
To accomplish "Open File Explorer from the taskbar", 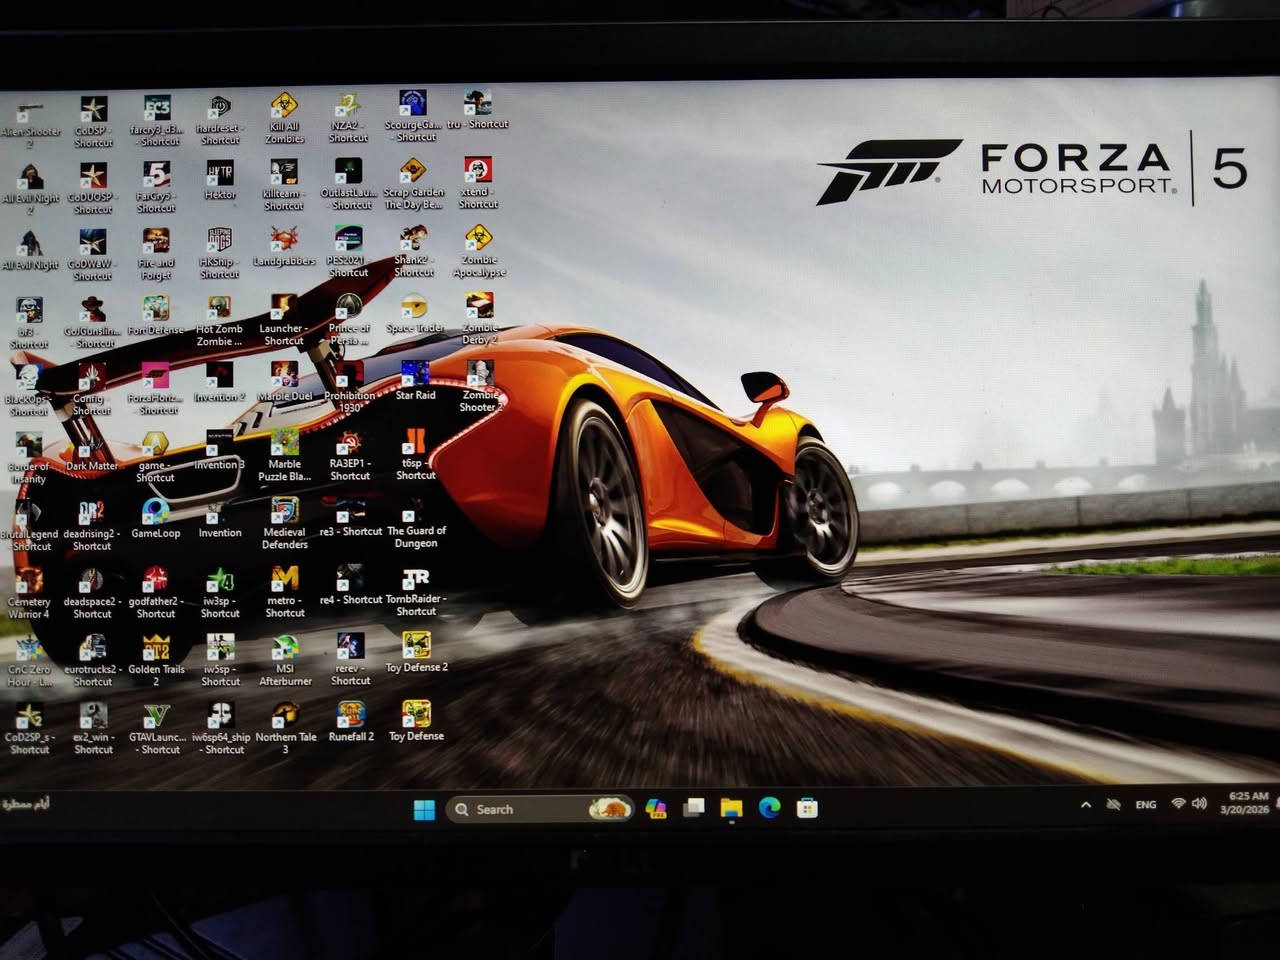I will click(x=732, y=808).
